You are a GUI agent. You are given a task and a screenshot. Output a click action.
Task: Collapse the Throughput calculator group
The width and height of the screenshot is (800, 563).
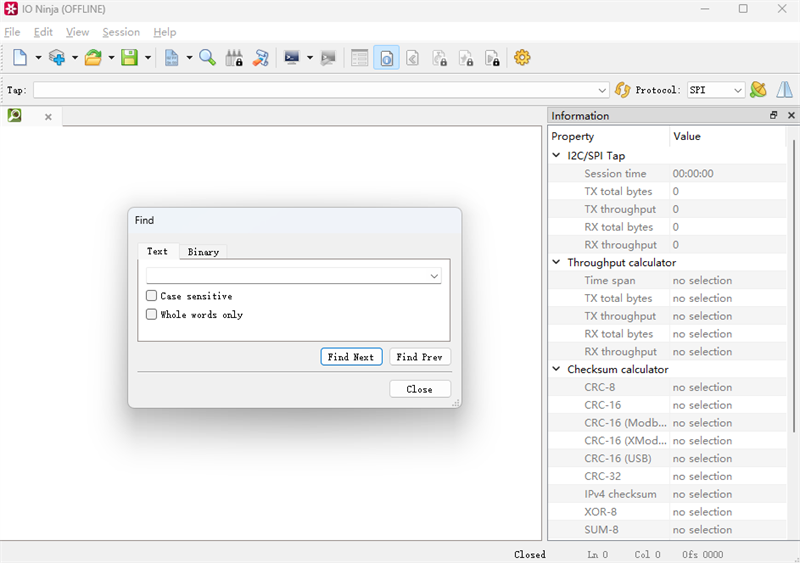557,262
